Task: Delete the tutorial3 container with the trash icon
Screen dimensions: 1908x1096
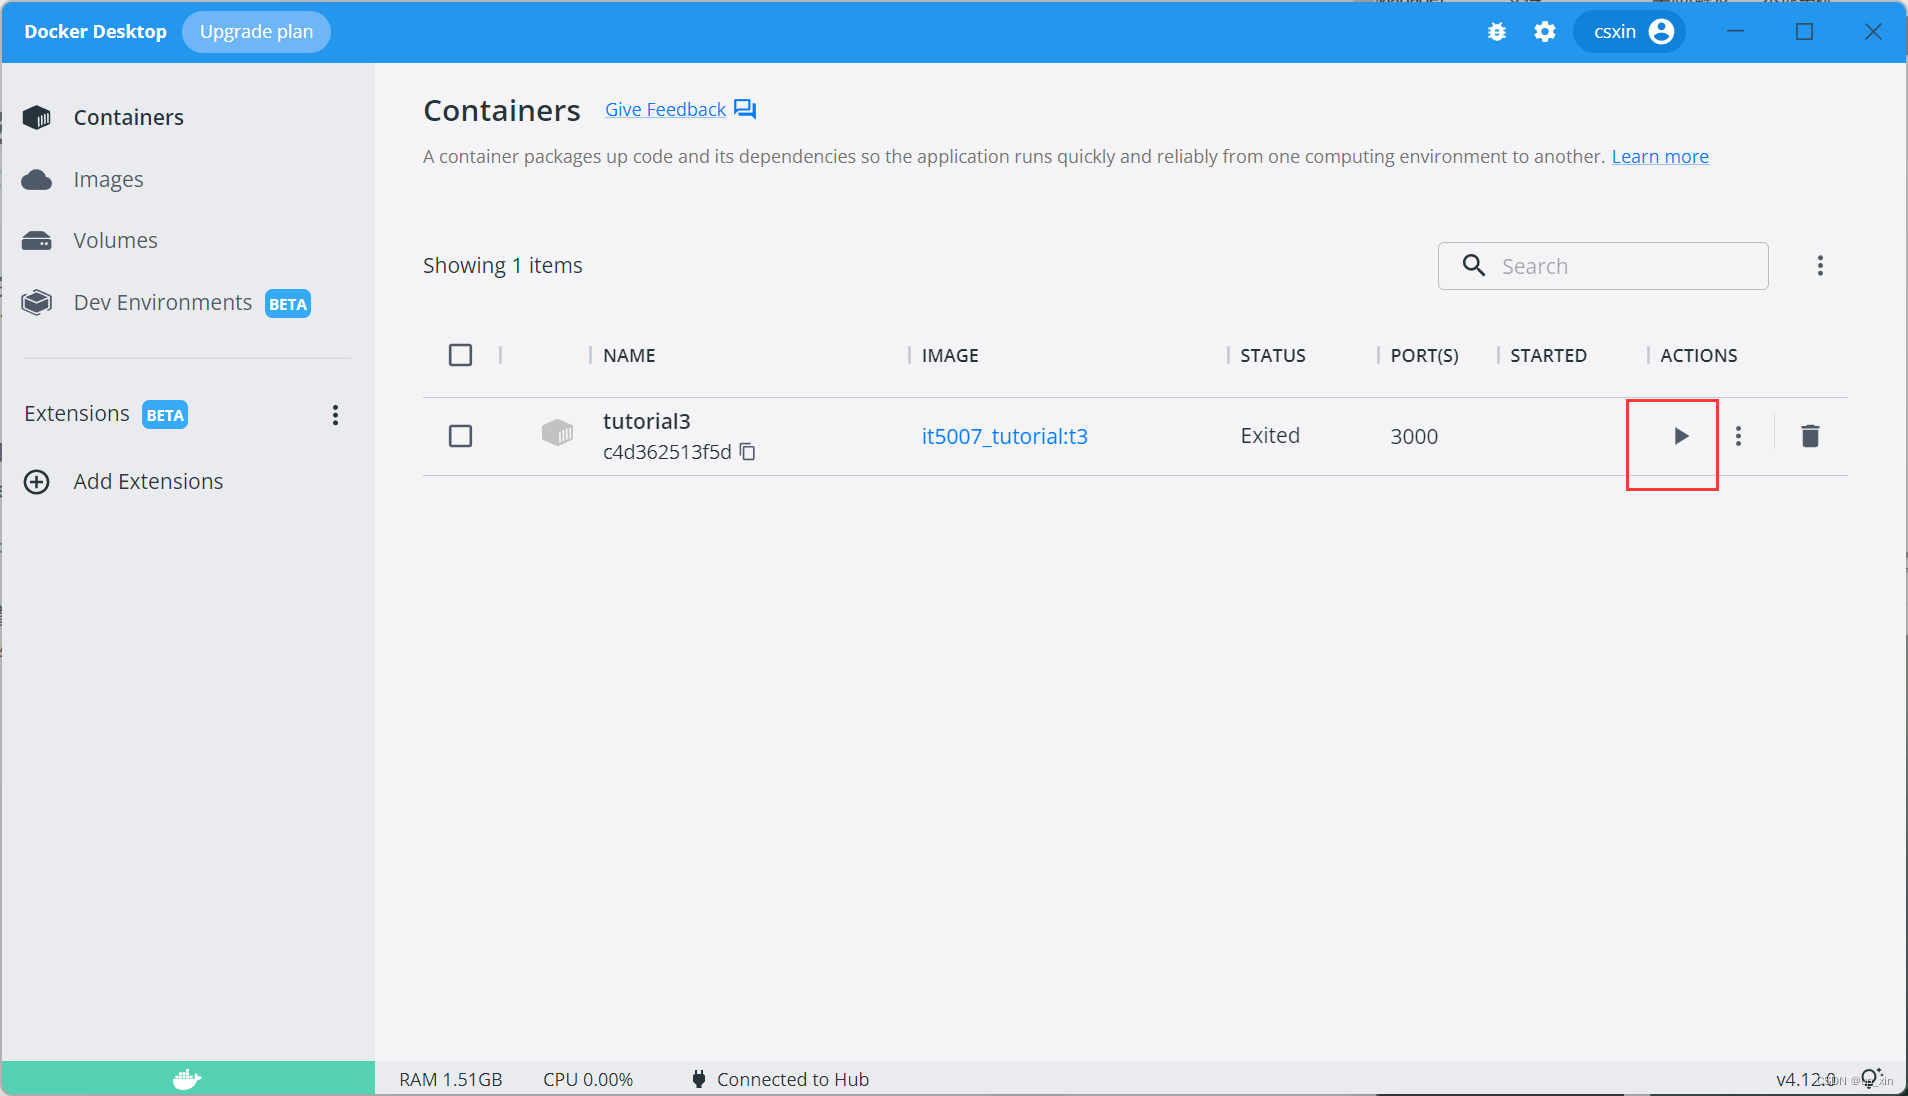Action: (1810, 436)
